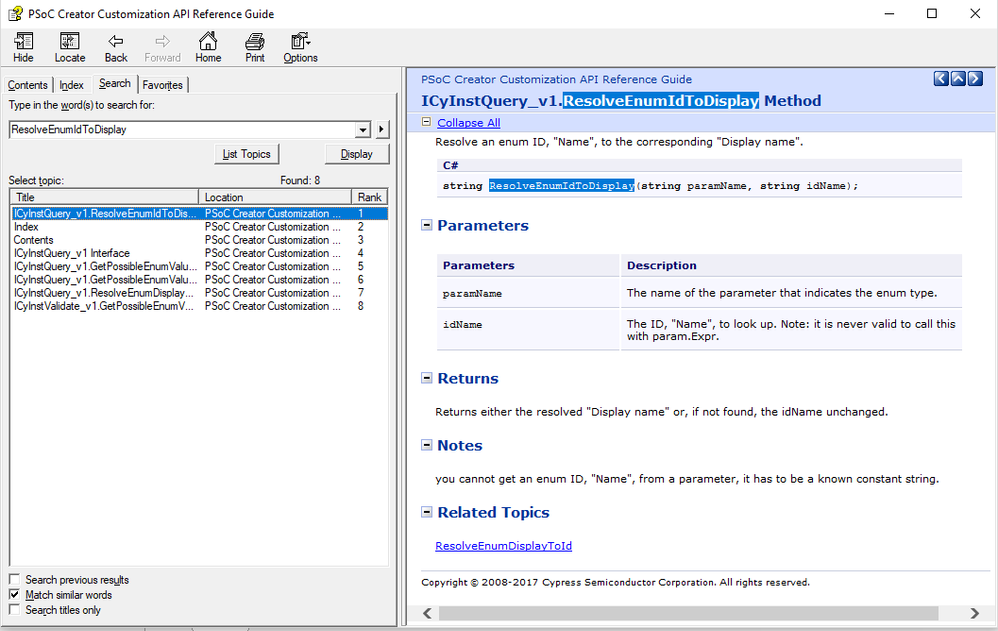
Task: Go to previous topic arrow in header
Action: tap(941, 78)
